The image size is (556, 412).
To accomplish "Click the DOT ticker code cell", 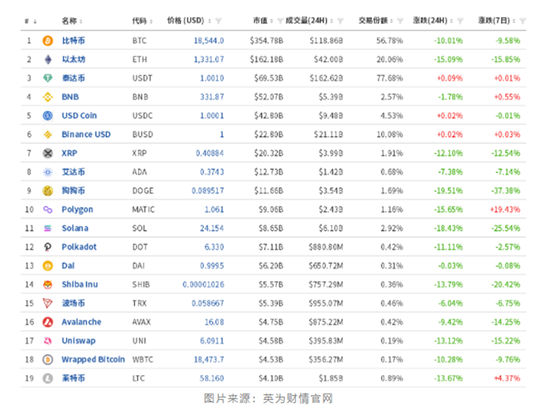I will point(140,247).
